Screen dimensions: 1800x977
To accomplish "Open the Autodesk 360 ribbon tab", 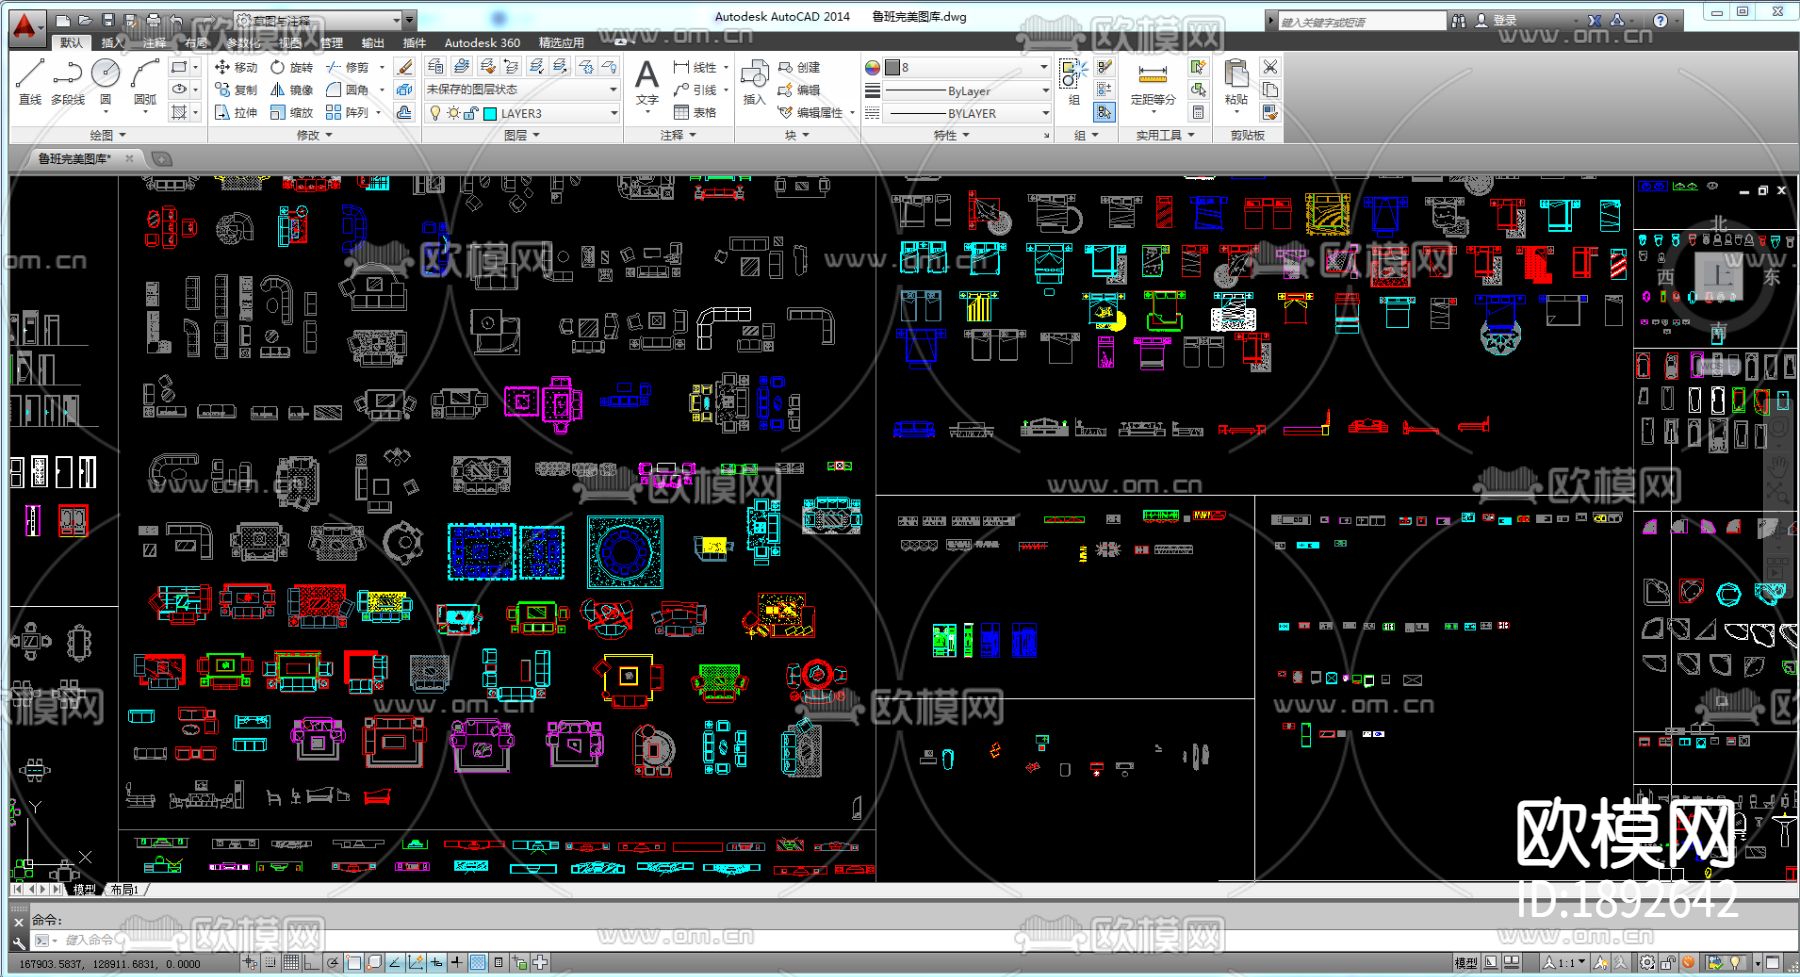I will 482,43.
